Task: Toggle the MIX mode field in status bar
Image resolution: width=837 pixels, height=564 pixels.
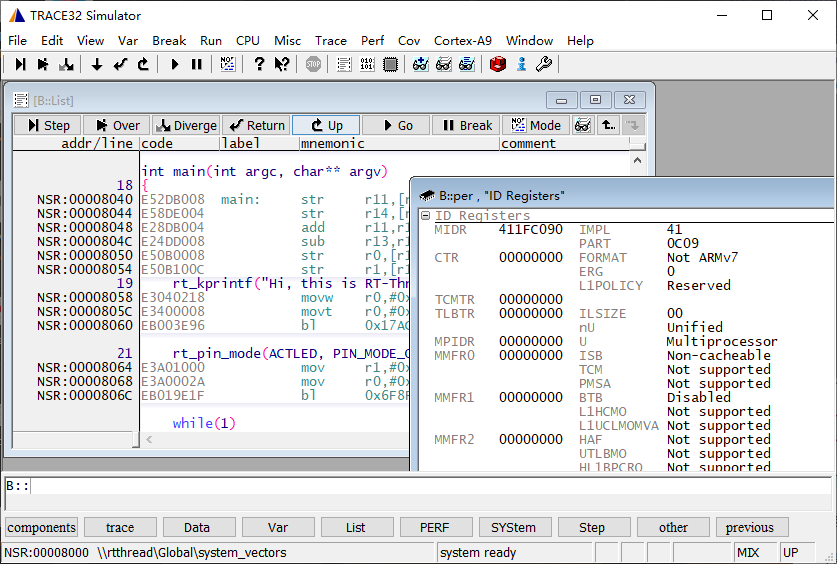Action: (755, 553)
